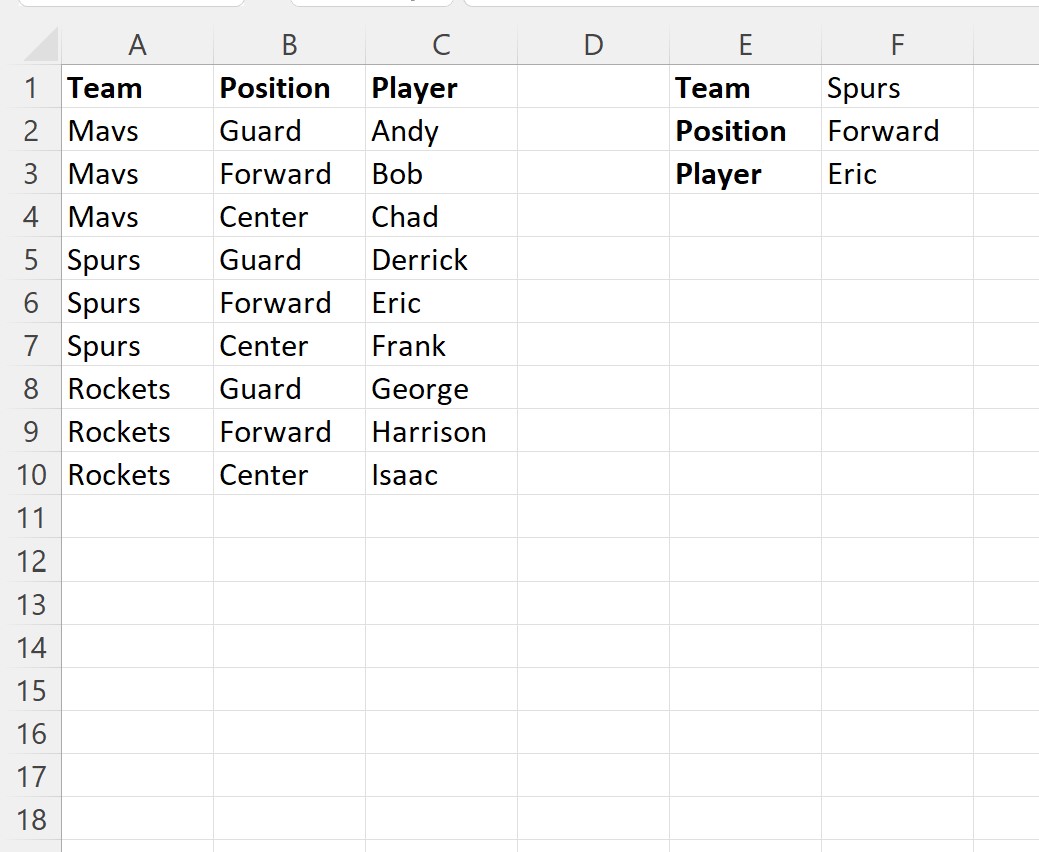Screen dimensions: 1039x852
Task: Select cell F2 containing Forward
Action: point(897,131)
